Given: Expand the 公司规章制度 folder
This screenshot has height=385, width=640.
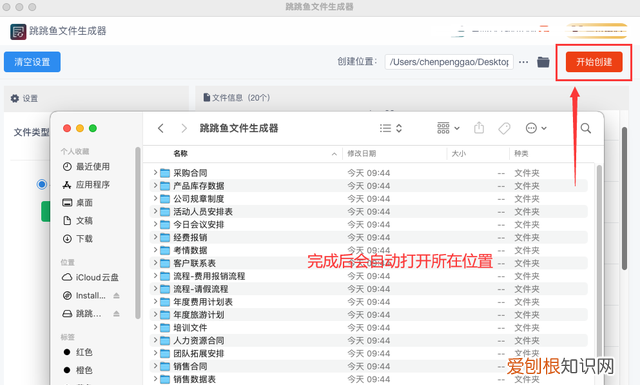Looking at the screenshot, I should tap(155, 198).
